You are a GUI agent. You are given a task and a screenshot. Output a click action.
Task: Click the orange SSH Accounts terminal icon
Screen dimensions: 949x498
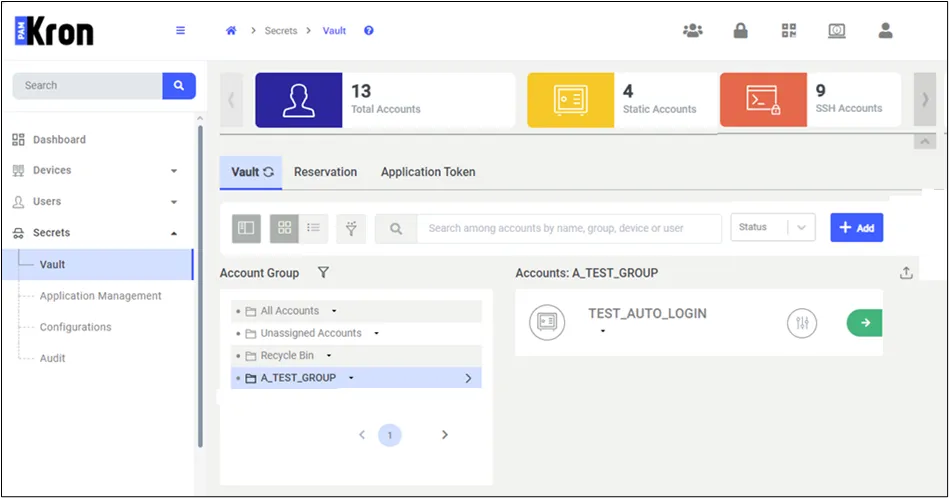[x=763, y=100]
